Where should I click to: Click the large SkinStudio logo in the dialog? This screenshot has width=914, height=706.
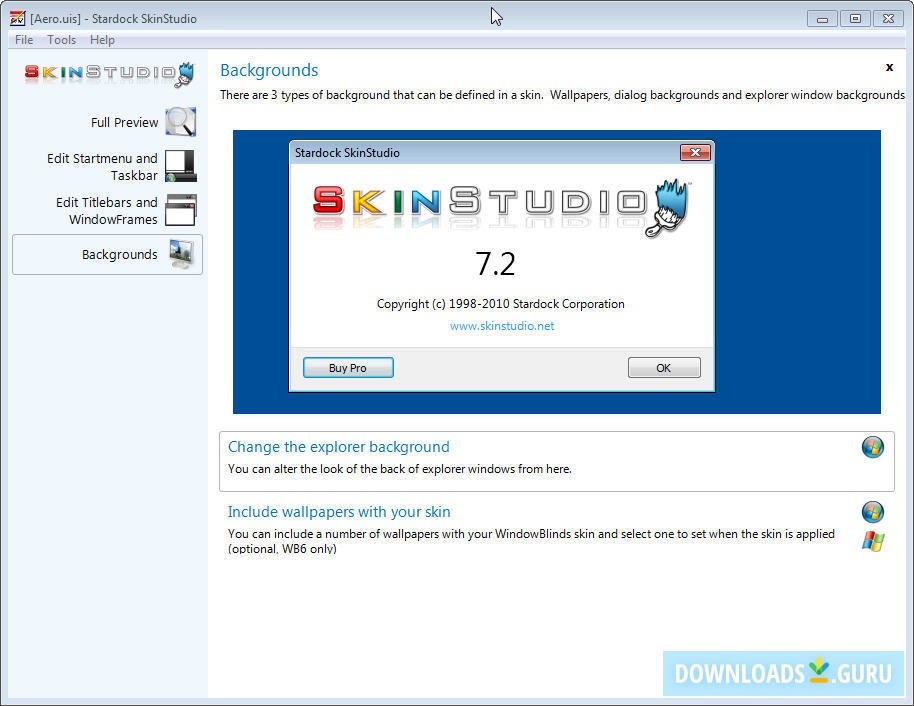501,208
